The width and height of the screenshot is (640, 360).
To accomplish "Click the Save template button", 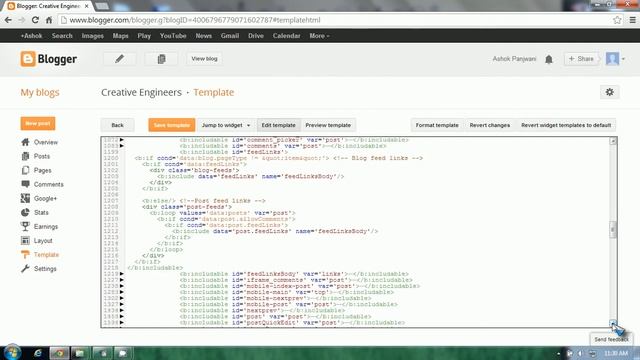I will (x=172, y=125).
